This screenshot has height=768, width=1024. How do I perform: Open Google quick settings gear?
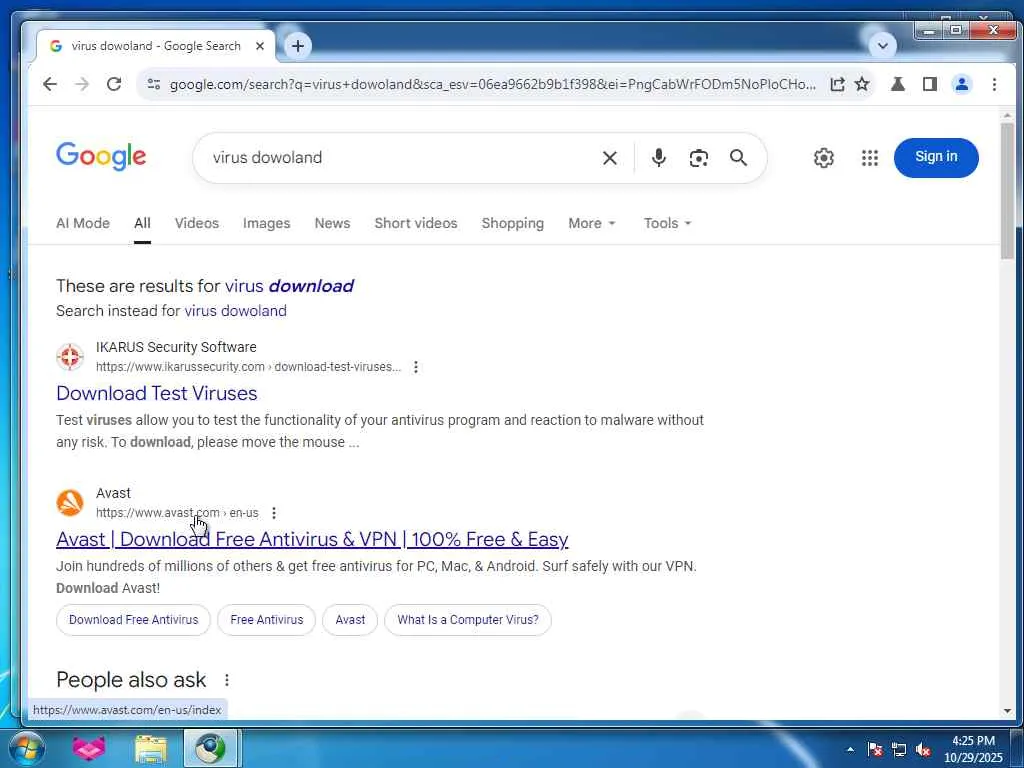click(824, 157)
